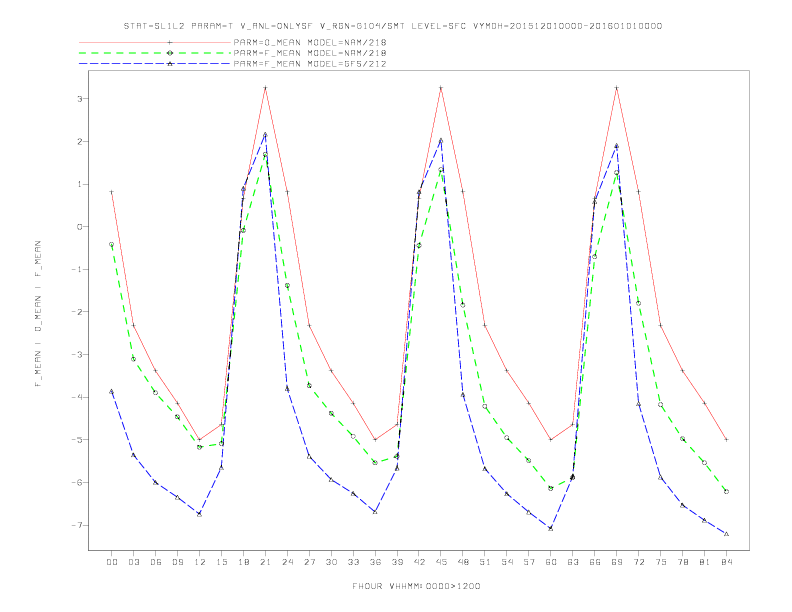Screen dimensions: 792x612
Task: Click x-axis tick label 63
Action: coord(573,562)
